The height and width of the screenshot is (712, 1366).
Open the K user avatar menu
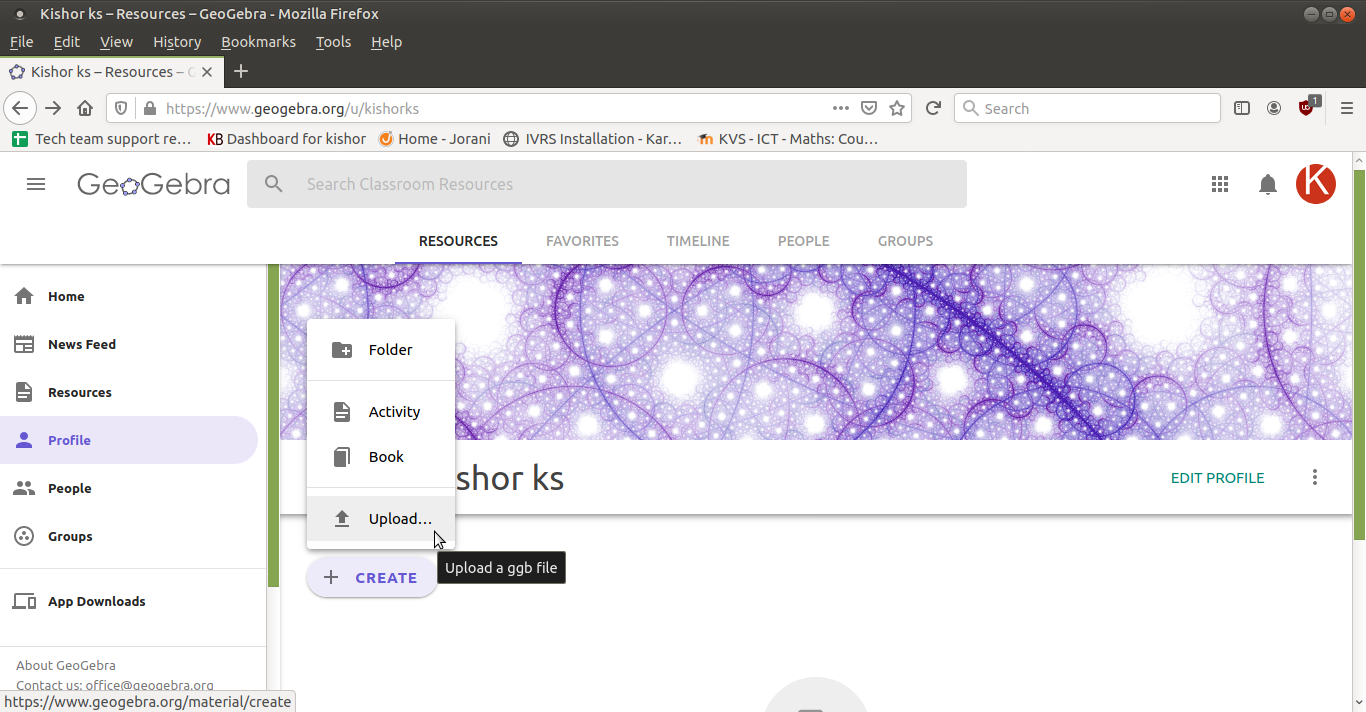point(1316,184)
